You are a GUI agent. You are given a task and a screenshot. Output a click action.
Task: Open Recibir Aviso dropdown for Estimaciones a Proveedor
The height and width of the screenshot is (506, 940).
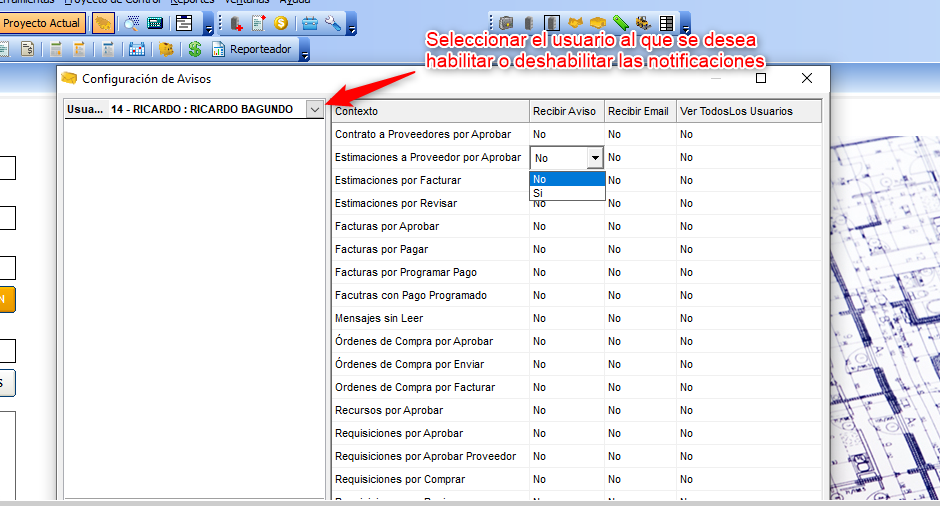[x=595, y=158]
